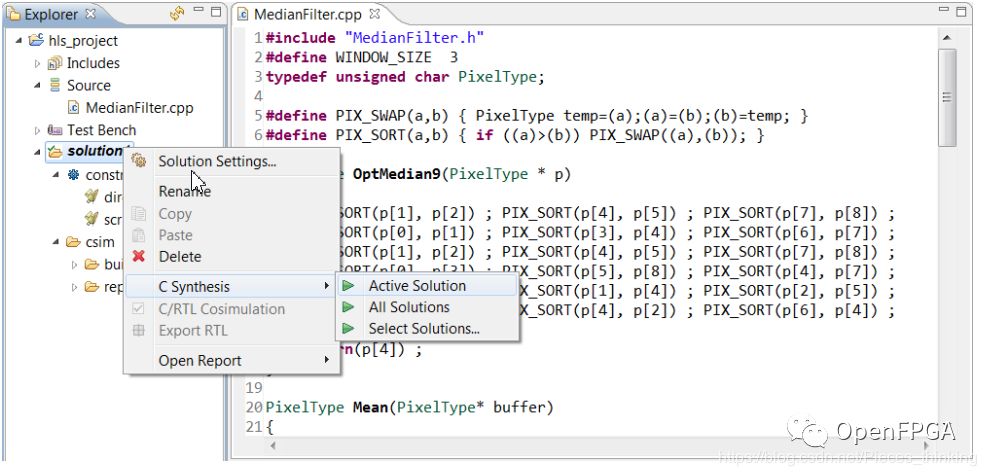Minimize the editor area

(x=944, y=9)
